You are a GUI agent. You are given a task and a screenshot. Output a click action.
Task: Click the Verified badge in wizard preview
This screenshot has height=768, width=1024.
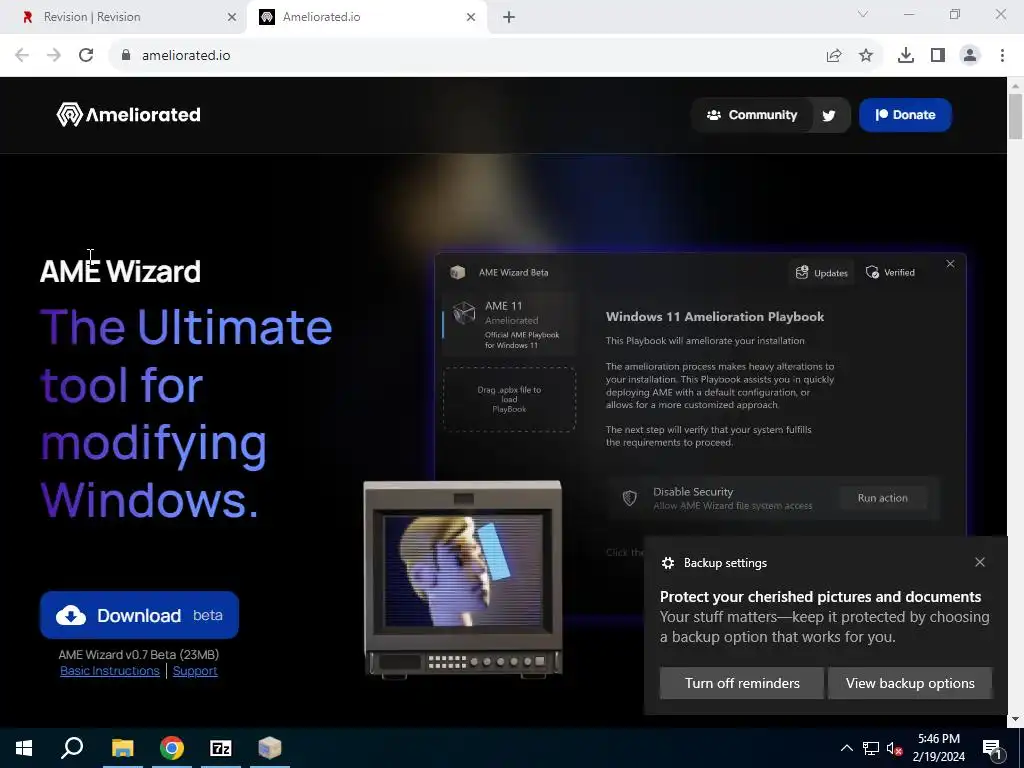890,272
